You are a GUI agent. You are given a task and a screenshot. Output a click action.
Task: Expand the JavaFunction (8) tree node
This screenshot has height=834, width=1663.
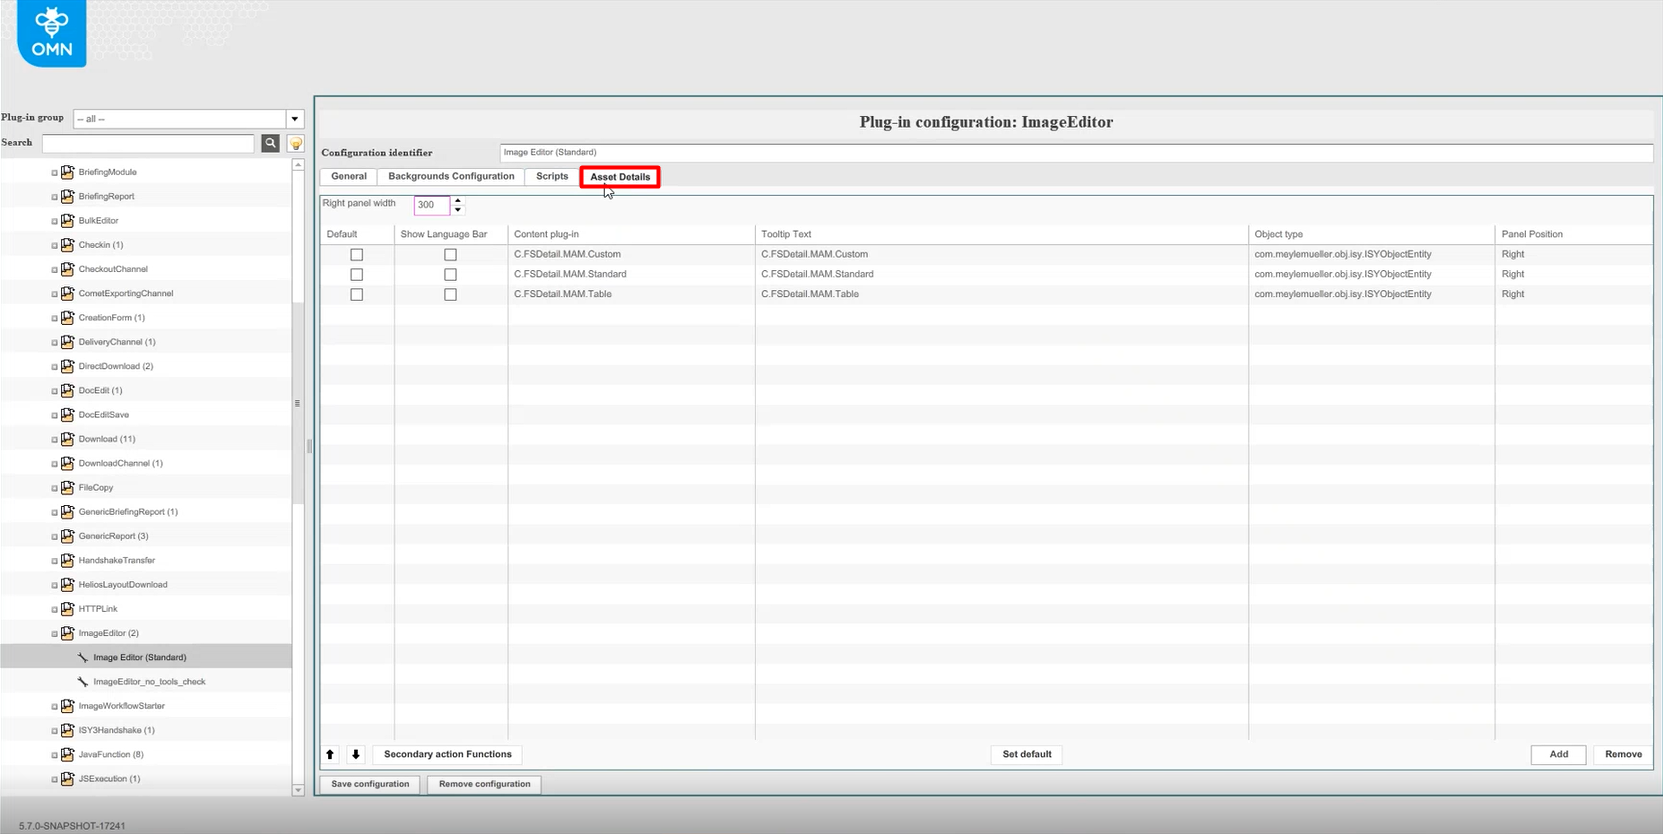pyautogui.click(x=54, y=755)
